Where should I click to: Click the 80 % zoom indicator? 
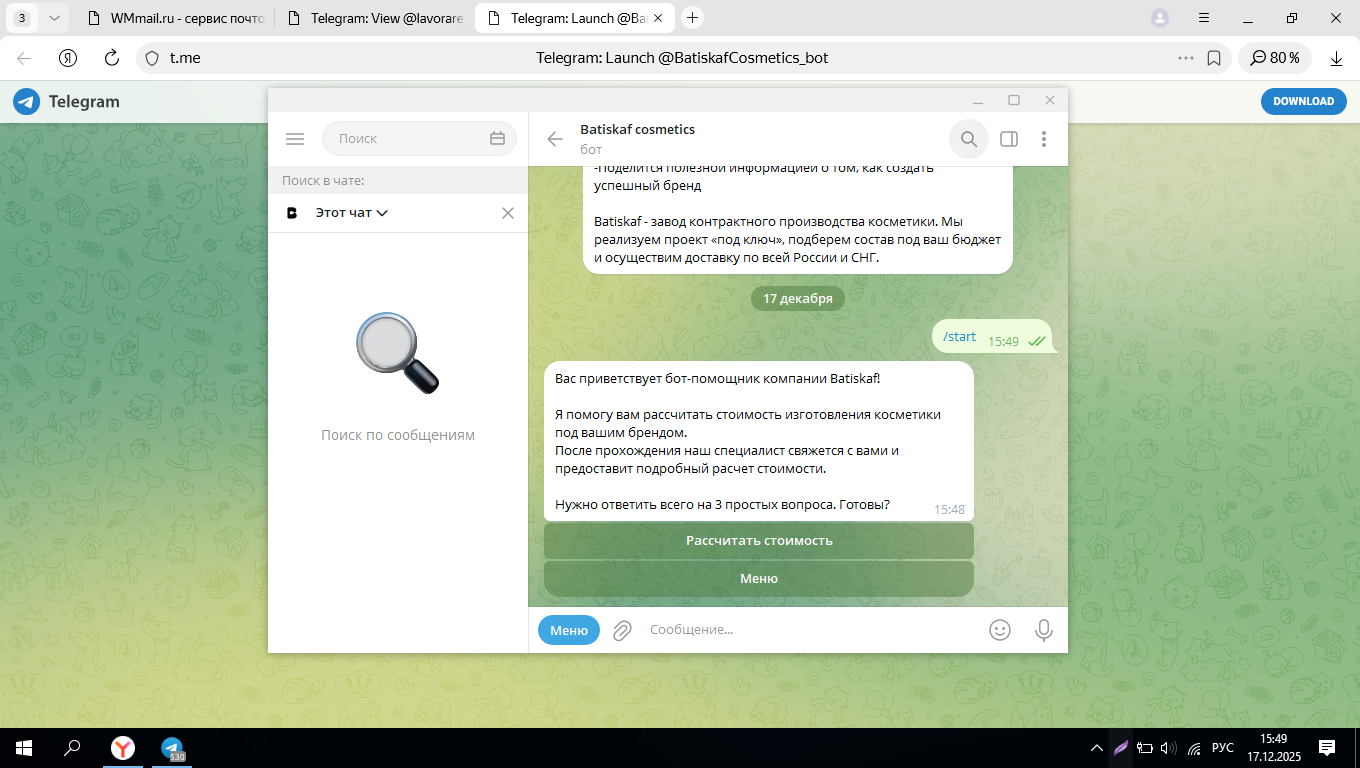(1274, 58)
